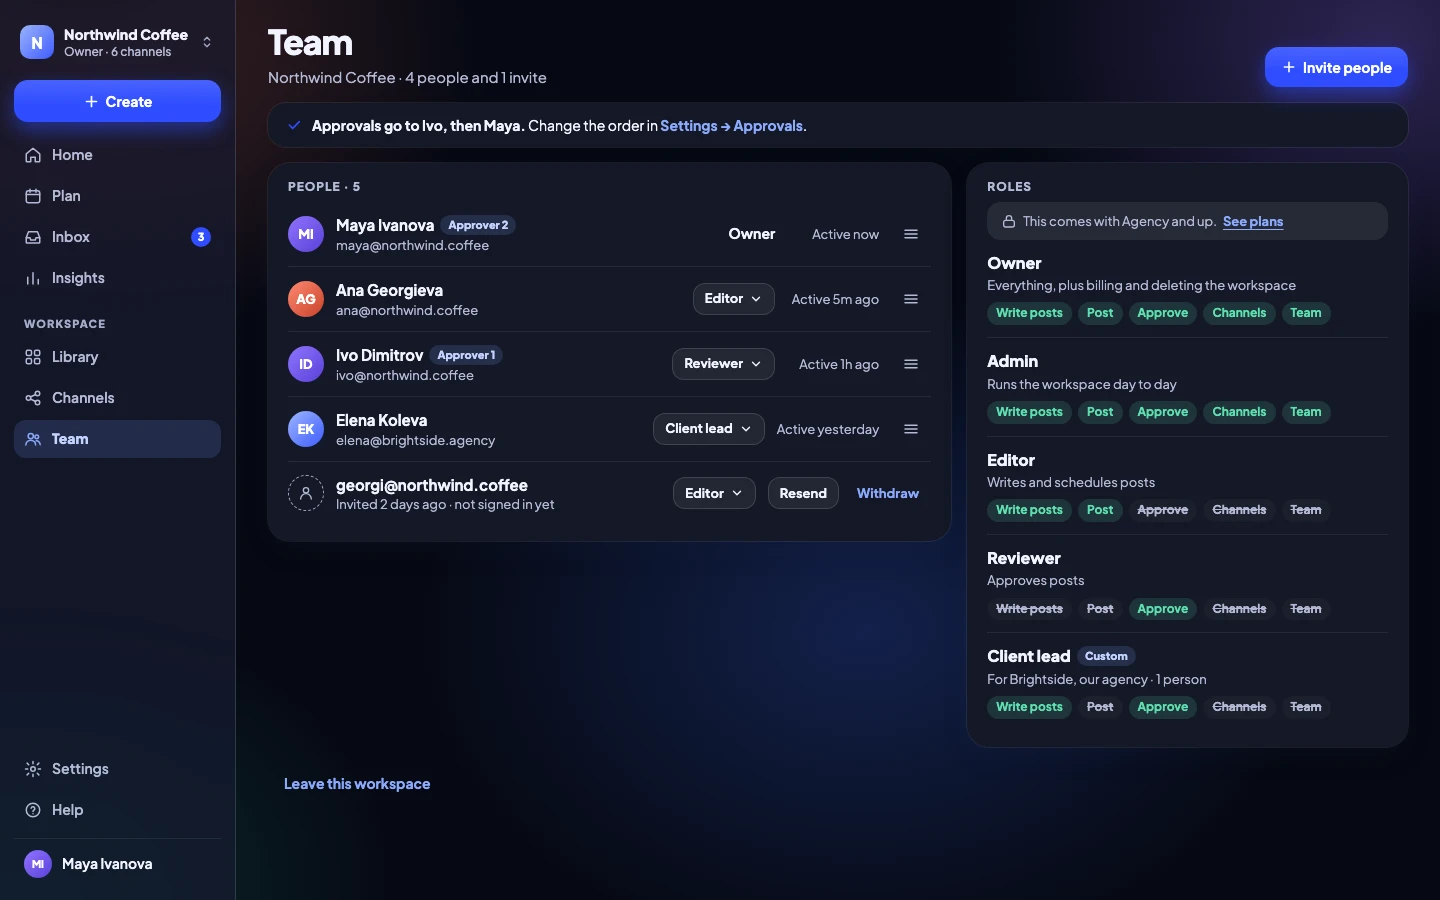
Task: Click the Channels share icon
Action: [x=33, y=398]
